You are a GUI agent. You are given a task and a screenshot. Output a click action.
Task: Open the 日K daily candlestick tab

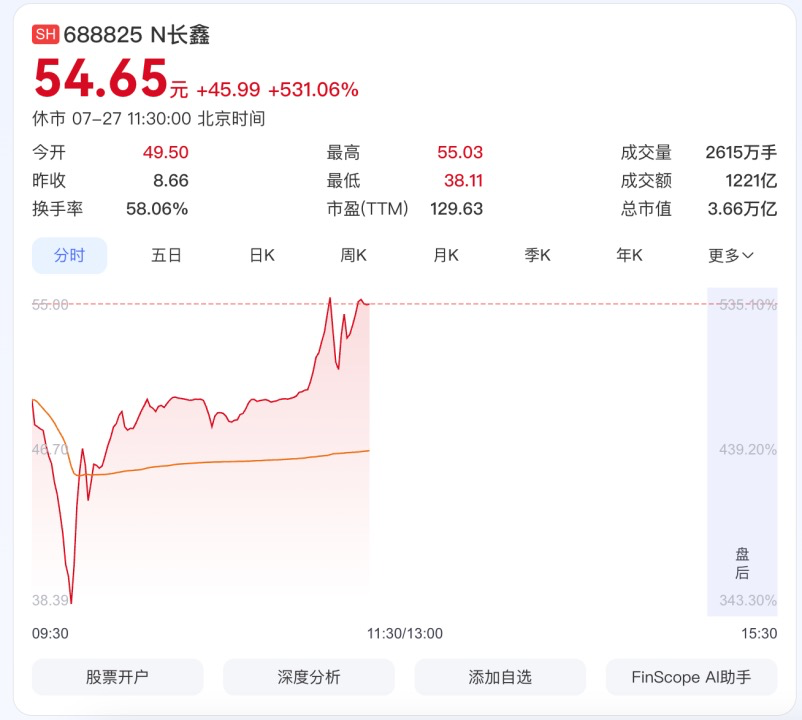[x=262, y=255]
